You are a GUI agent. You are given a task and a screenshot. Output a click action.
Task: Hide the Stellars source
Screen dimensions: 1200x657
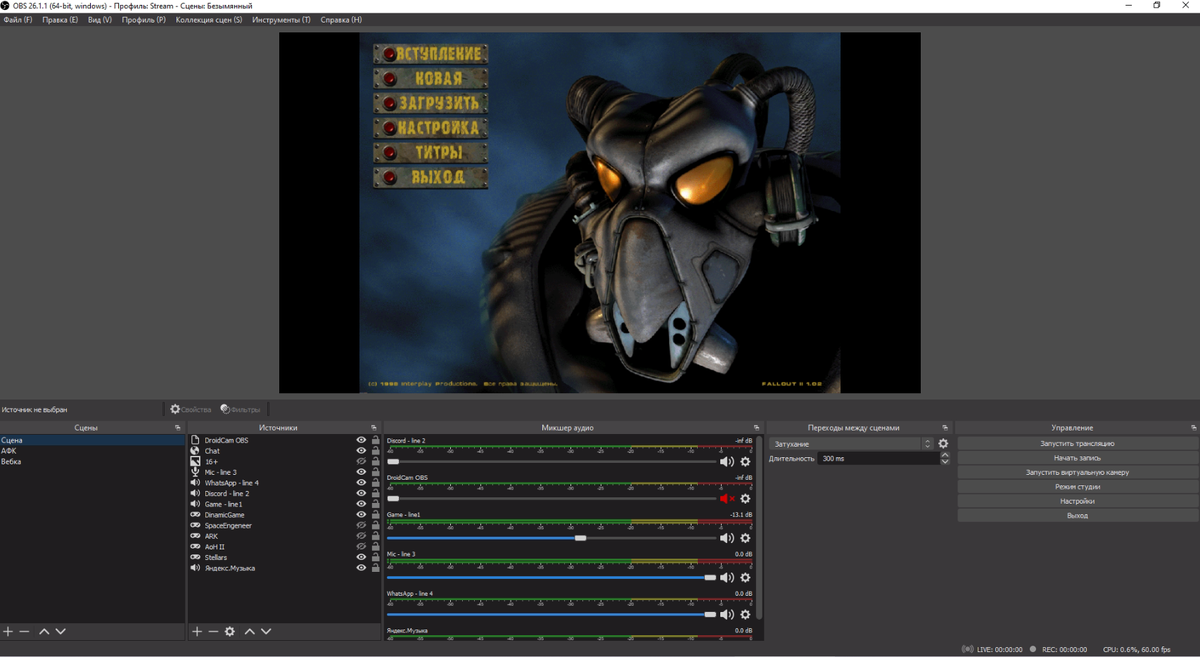pos(361,558)
